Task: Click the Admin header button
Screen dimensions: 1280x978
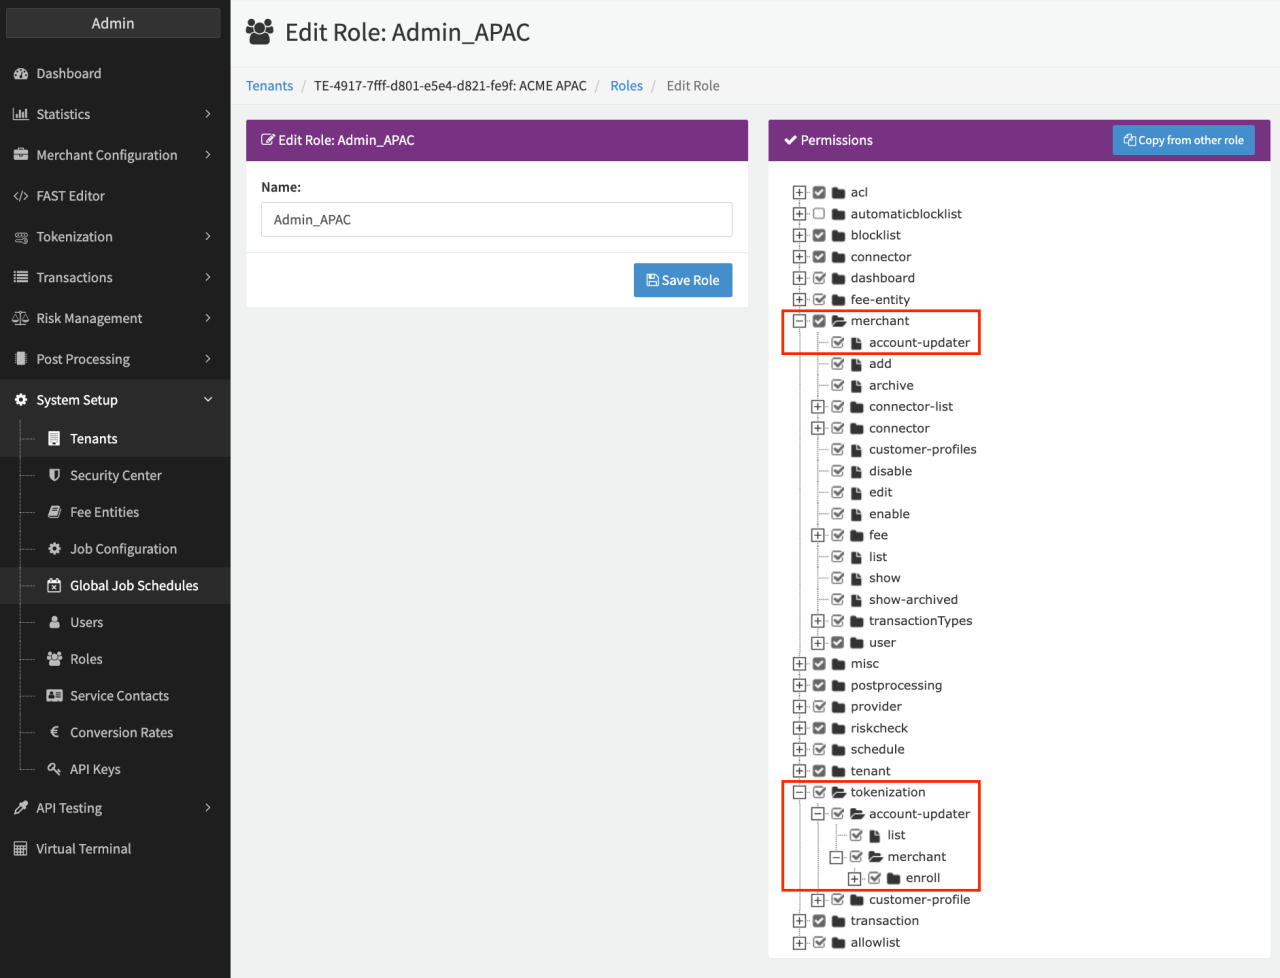Action: (x=113, y=23)
